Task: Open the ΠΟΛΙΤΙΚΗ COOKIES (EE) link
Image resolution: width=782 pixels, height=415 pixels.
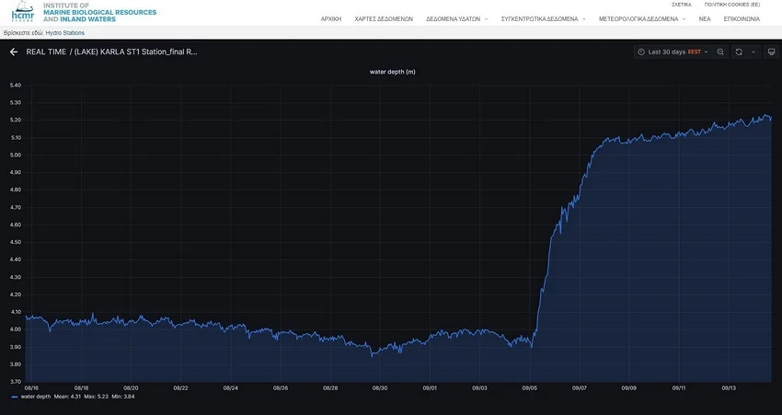Action: point(732,5)
